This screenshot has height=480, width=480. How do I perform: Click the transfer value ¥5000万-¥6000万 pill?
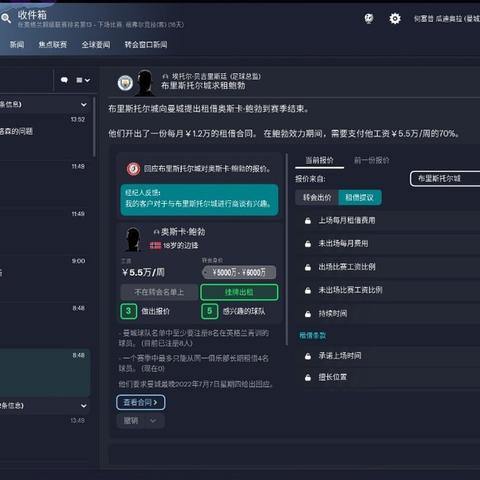click(239, 272)
